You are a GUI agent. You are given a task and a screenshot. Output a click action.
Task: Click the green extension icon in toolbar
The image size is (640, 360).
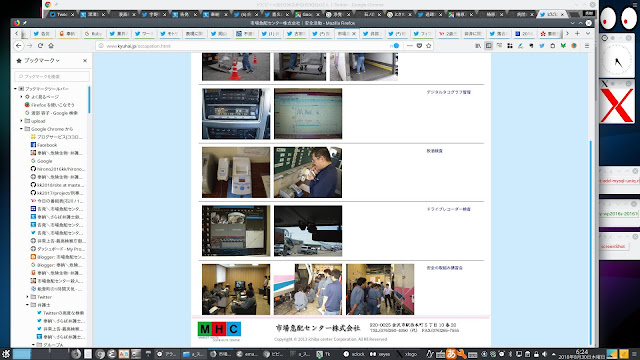click(563, 46)
